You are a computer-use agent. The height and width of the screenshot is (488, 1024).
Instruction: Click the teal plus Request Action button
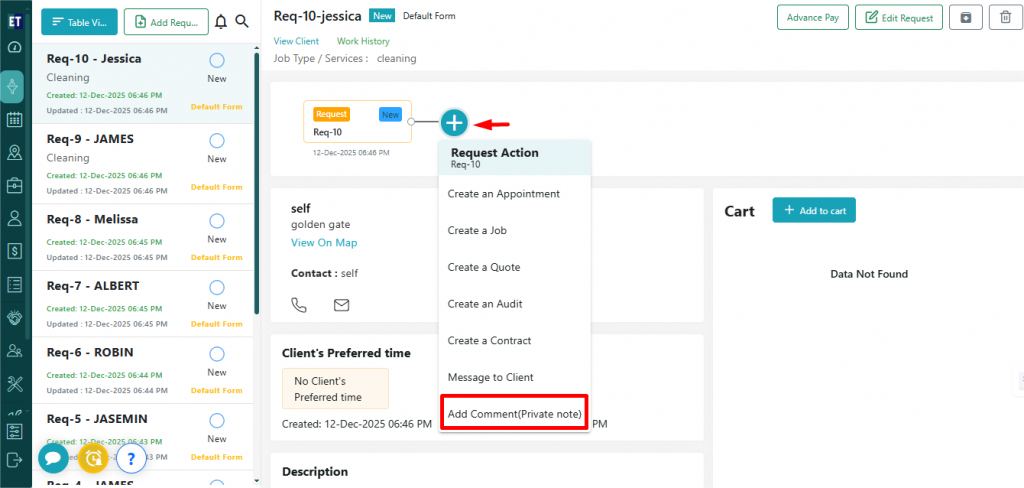[x=454, y=123]
